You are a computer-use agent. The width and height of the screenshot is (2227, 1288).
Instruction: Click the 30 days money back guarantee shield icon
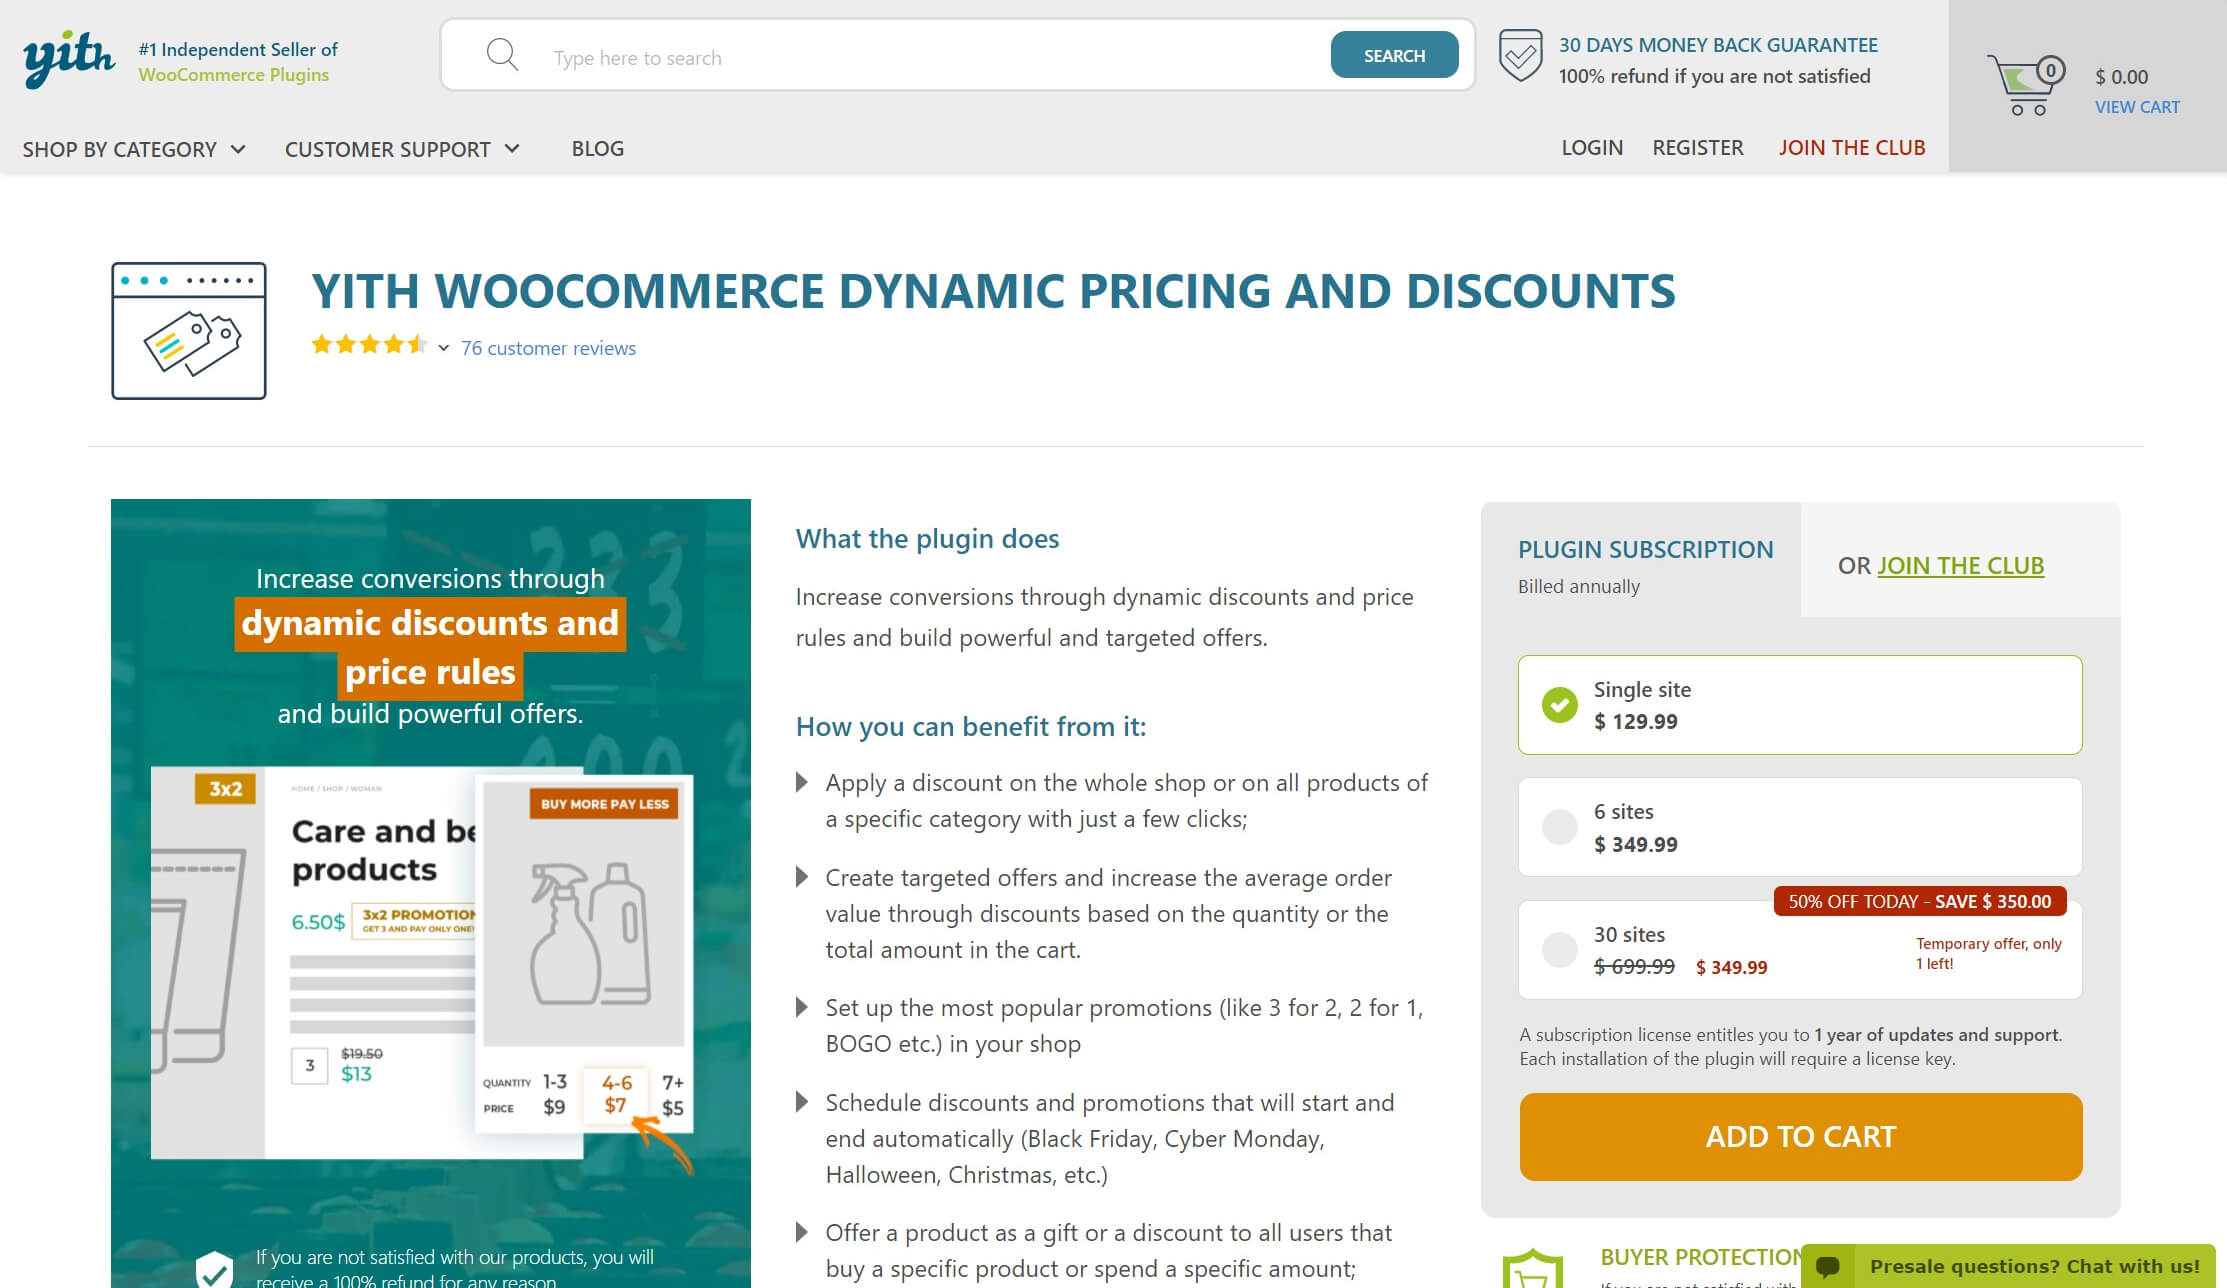tap(1520, 56)
